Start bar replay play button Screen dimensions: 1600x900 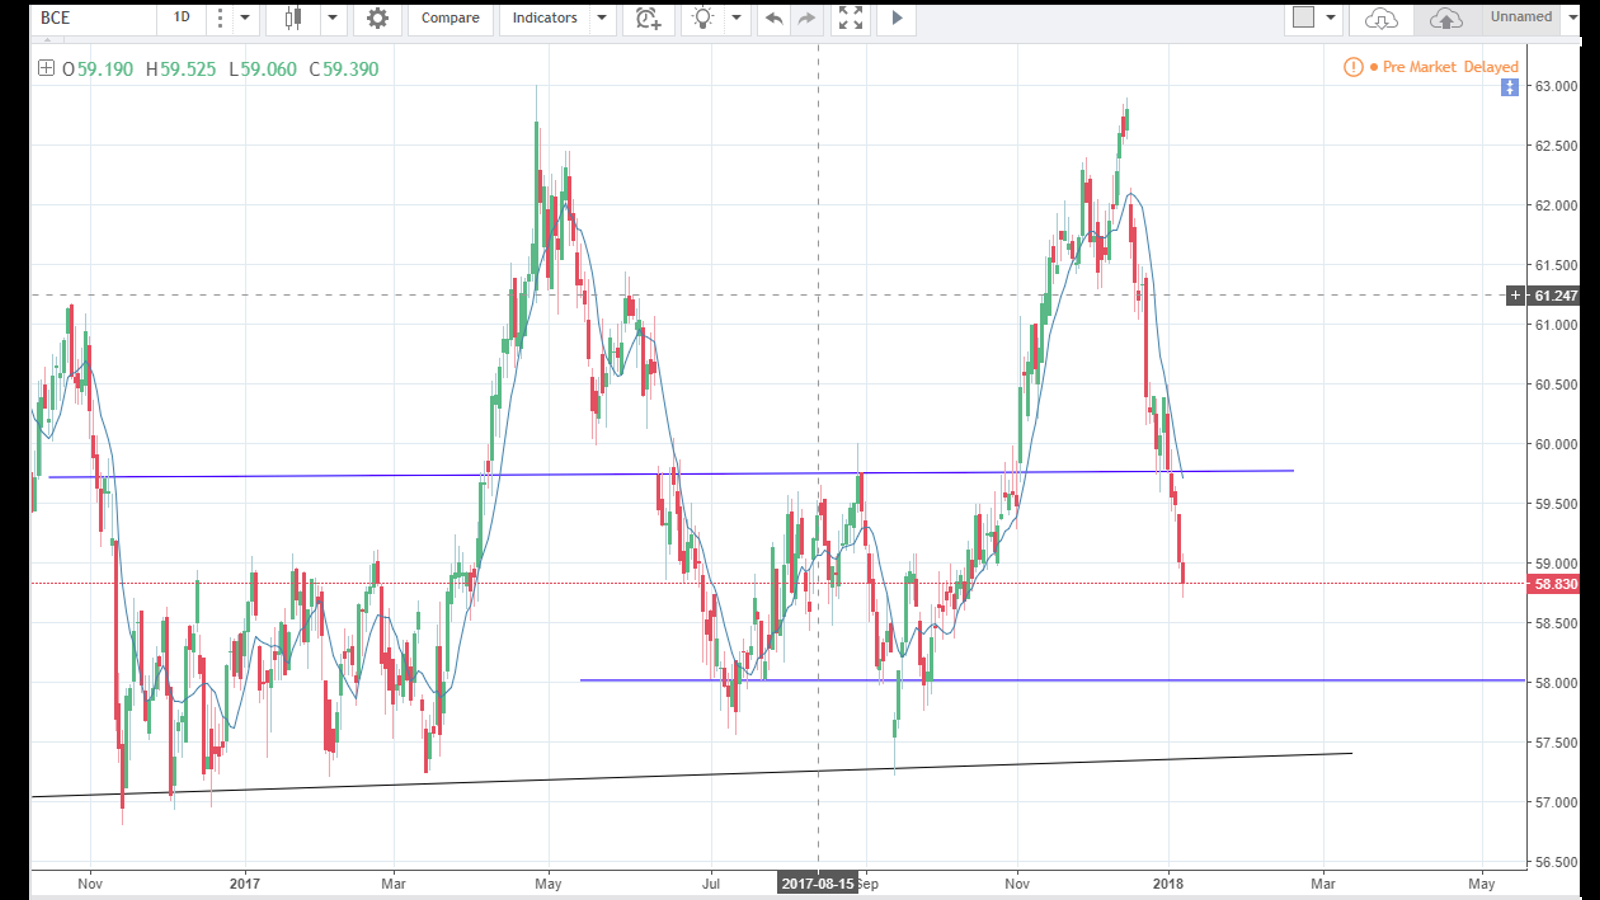pos(897,18)
